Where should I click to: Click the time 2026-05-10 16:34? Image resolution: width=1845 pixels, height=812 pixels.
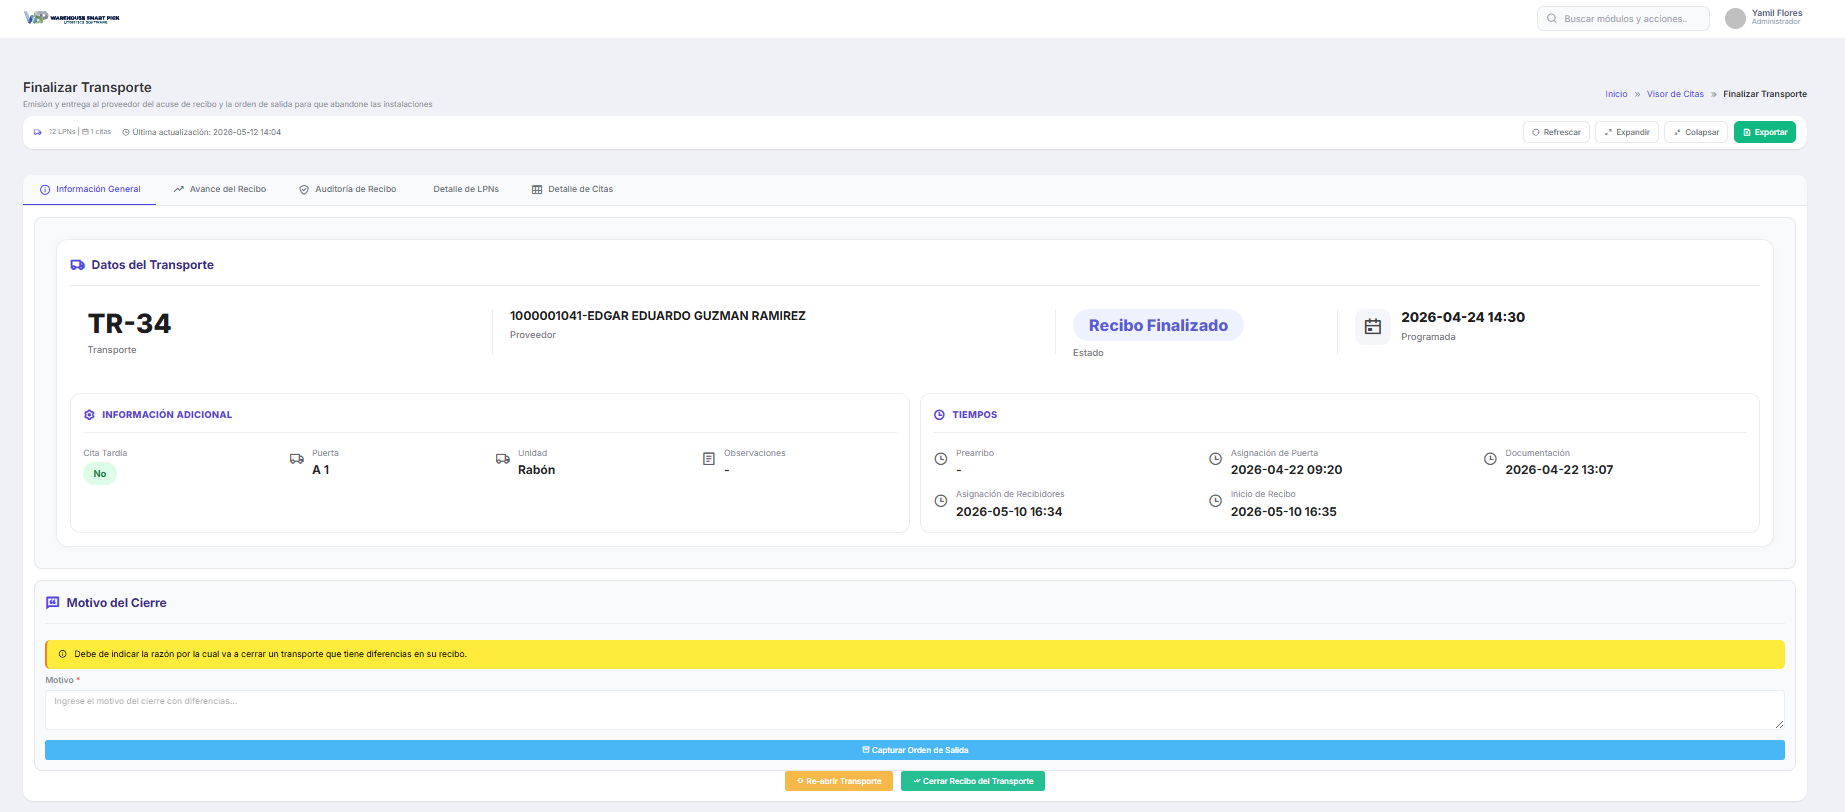pos(1009,512)
